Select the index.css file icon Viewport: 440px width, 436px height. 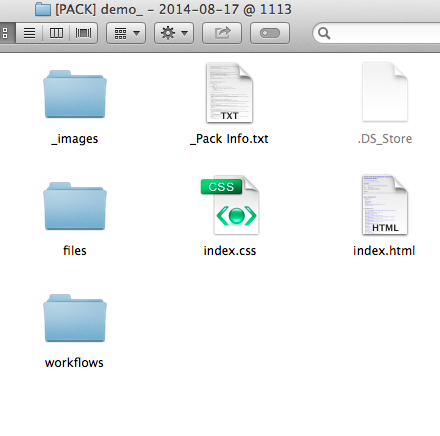(x=230, y=205)
